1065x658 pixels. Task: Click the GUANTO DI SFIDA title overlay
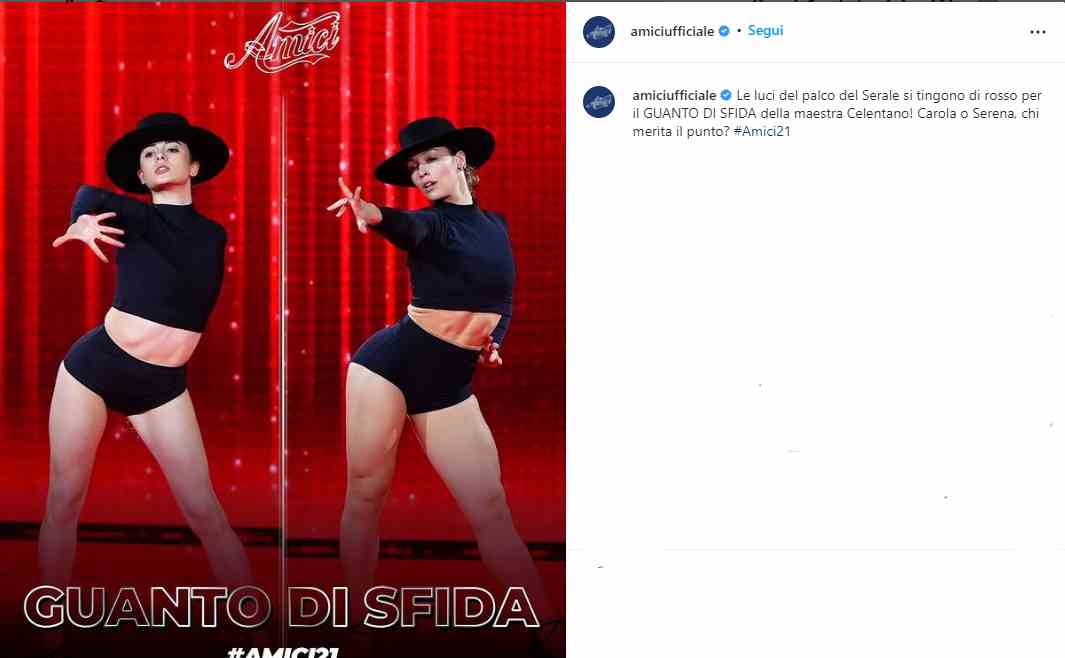tap(282, 606)
